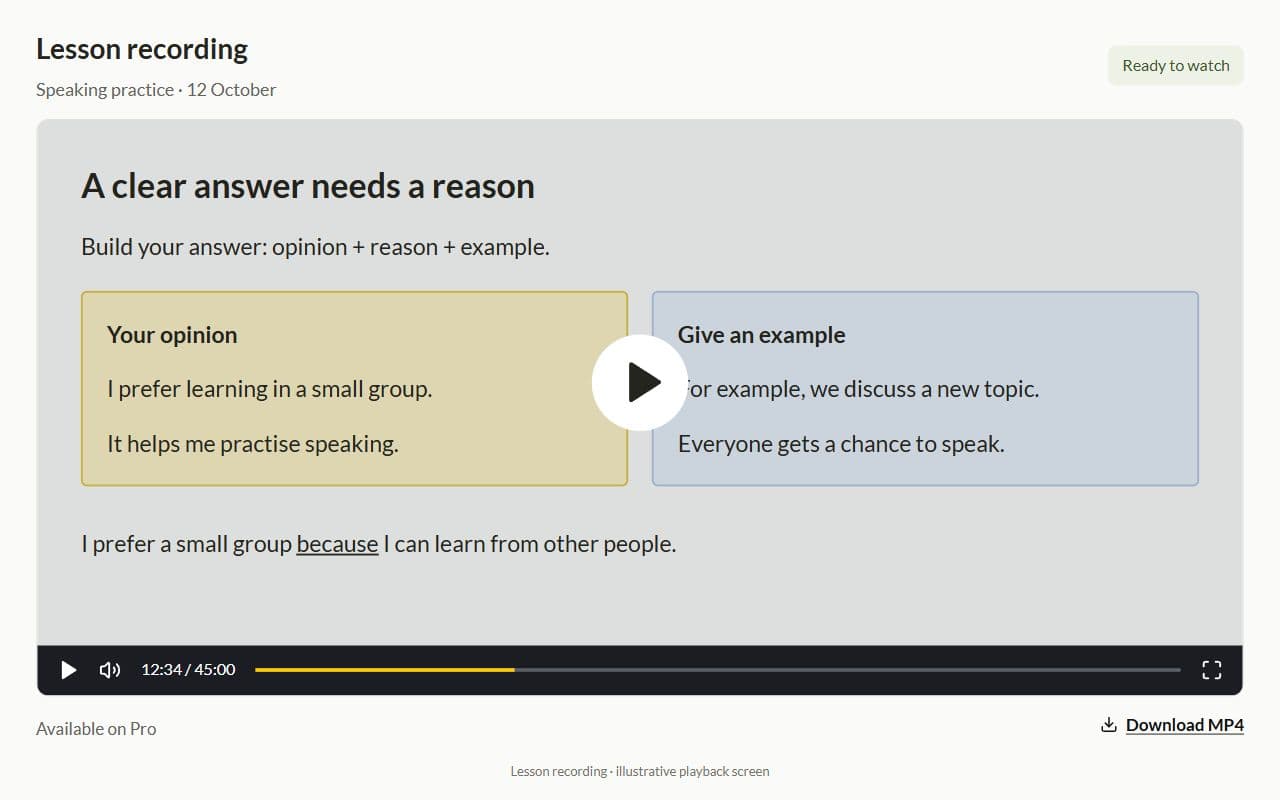Image resolution: width=1280 pixels, height=800 pixels.
Task: Click the Ready to watch status badge
Action: (1176, 66)
